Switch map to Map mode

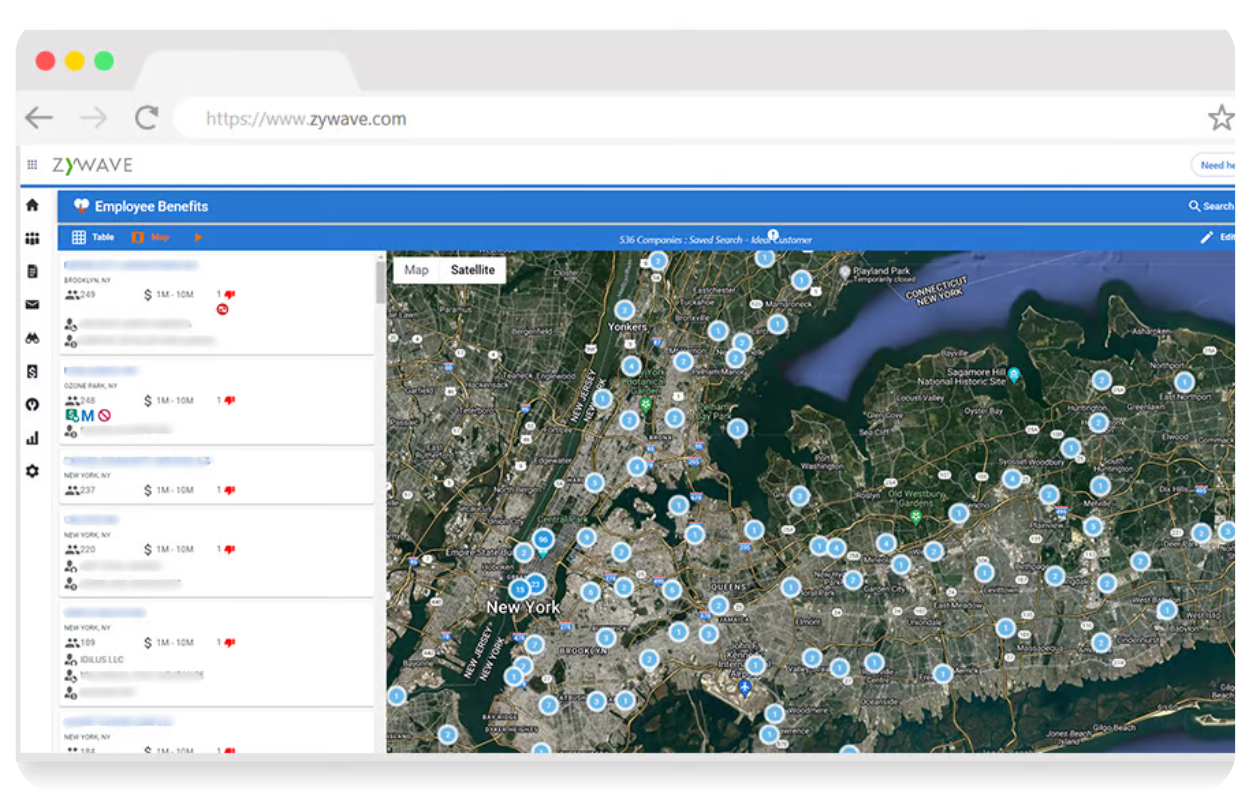[x=416, y=270]
